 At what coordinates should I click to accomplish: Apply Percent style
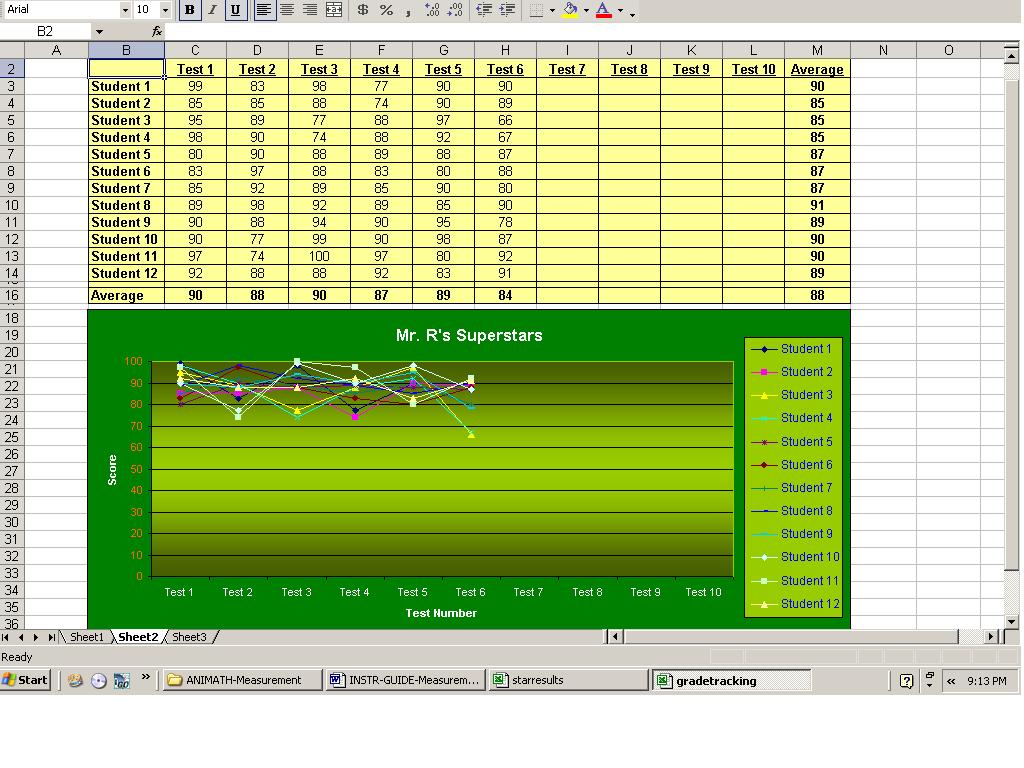(386, 10)
